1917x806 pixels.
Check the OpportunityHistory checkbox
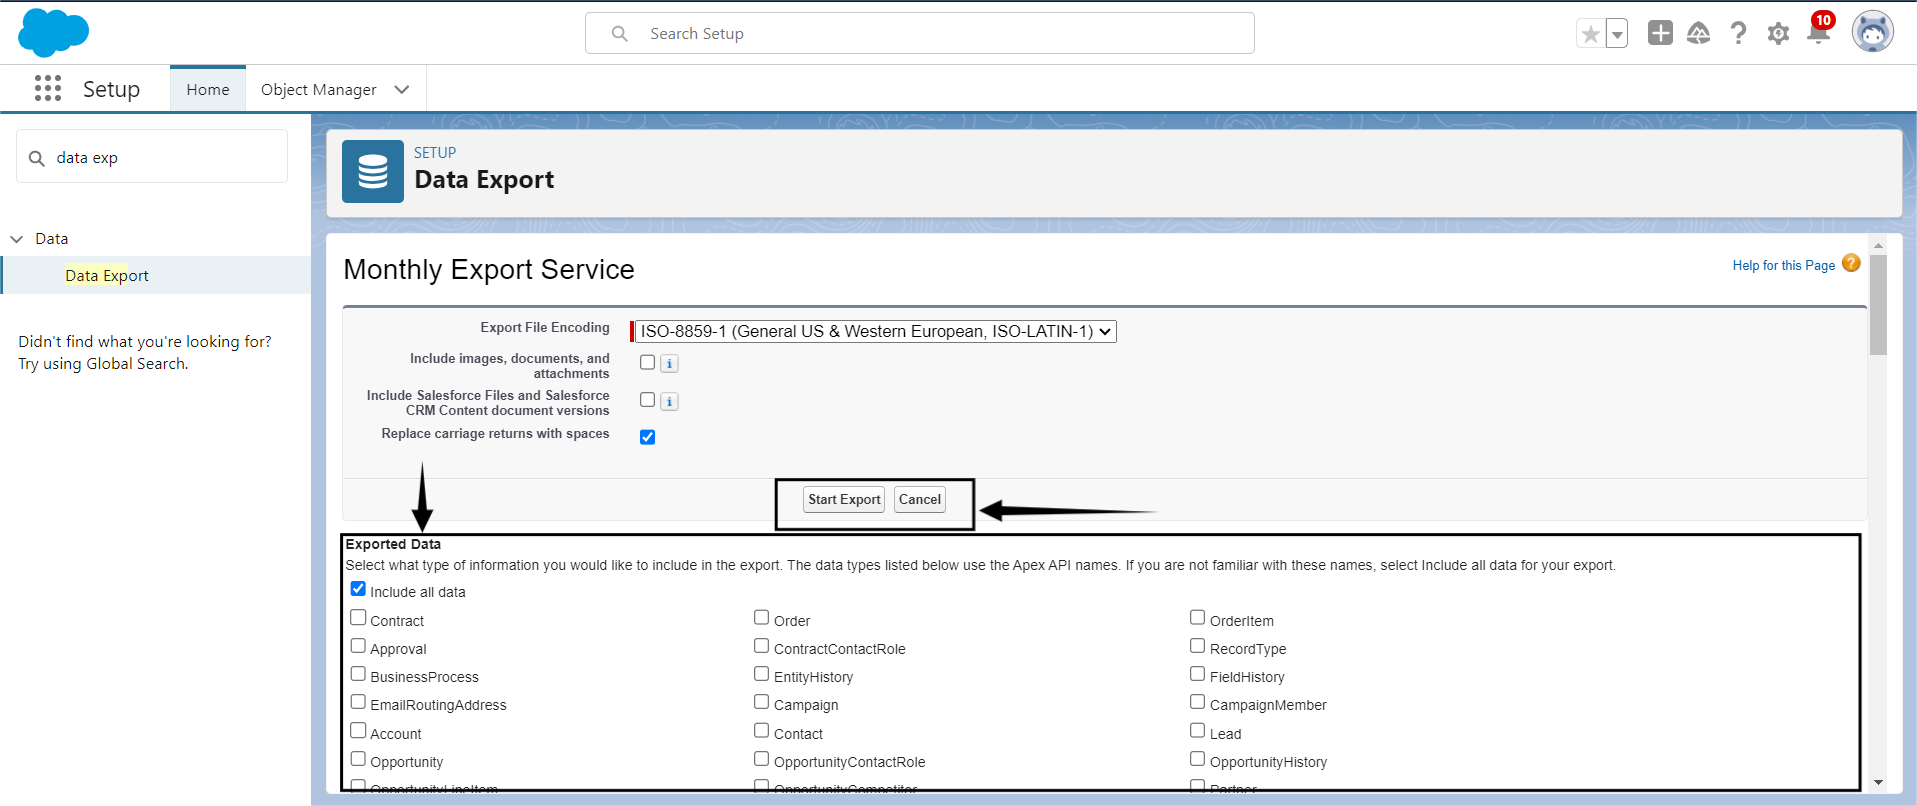click(x=1198, y=759)
